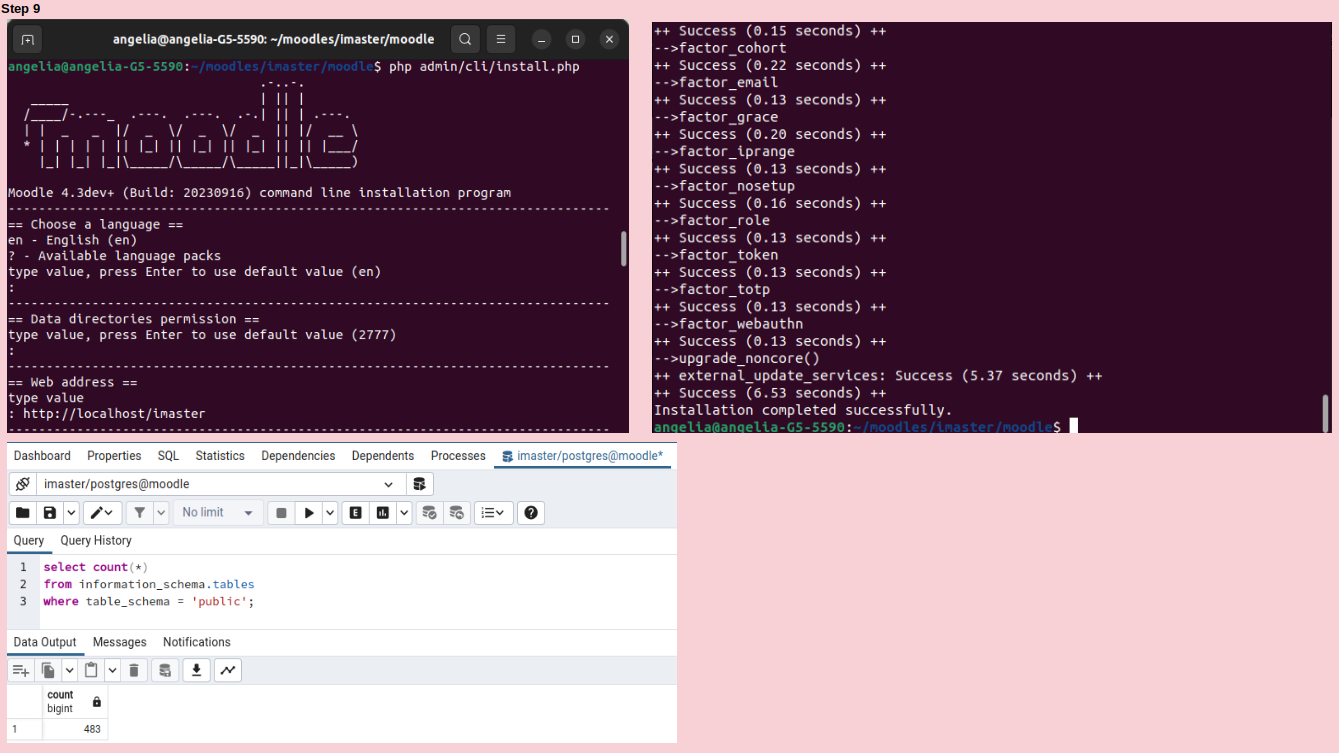Expand the copy options arrow
This screenshot has width=1339, height=753.
pyautogui.click(x=70, y=670)
